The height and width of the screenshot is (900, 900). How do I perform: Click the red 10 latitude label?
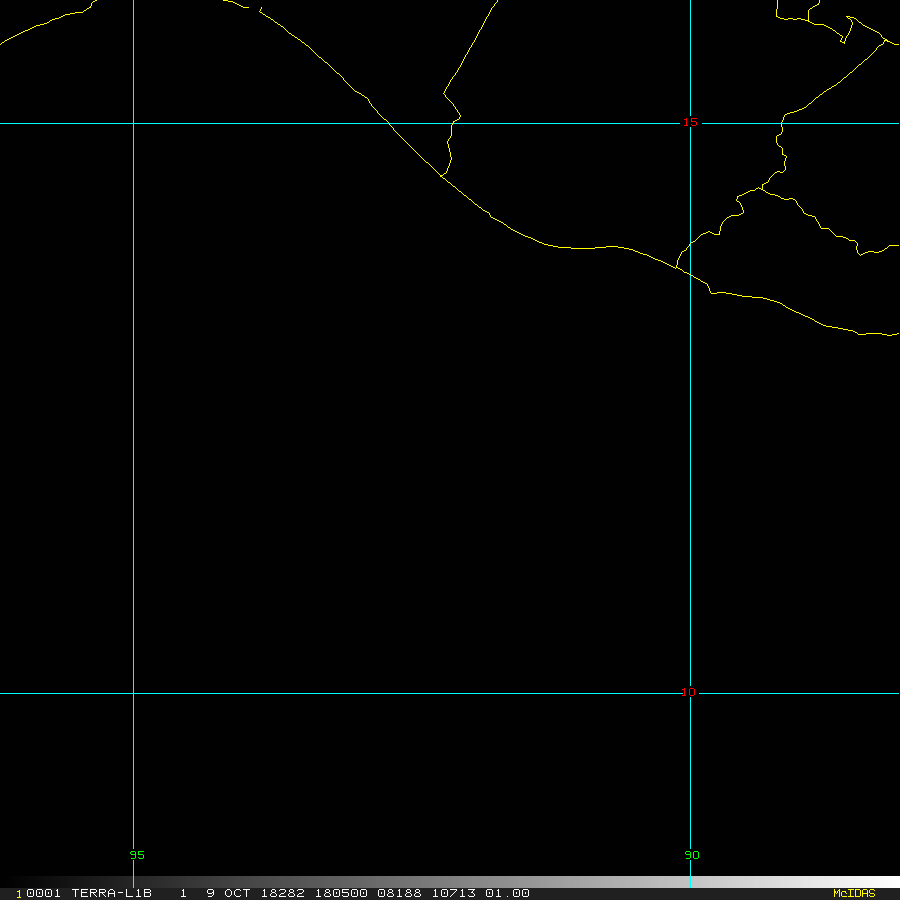688,692
